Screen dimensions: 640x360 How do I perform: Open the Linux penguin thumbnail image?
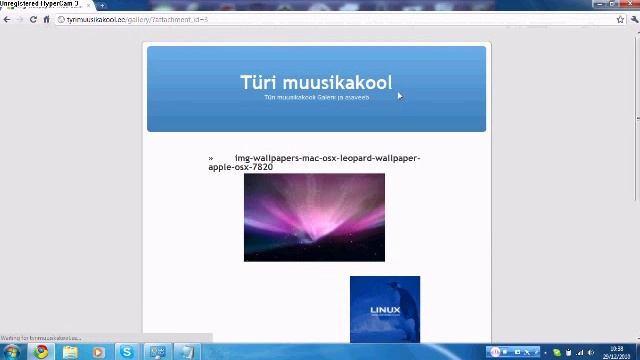coord(385,309)
